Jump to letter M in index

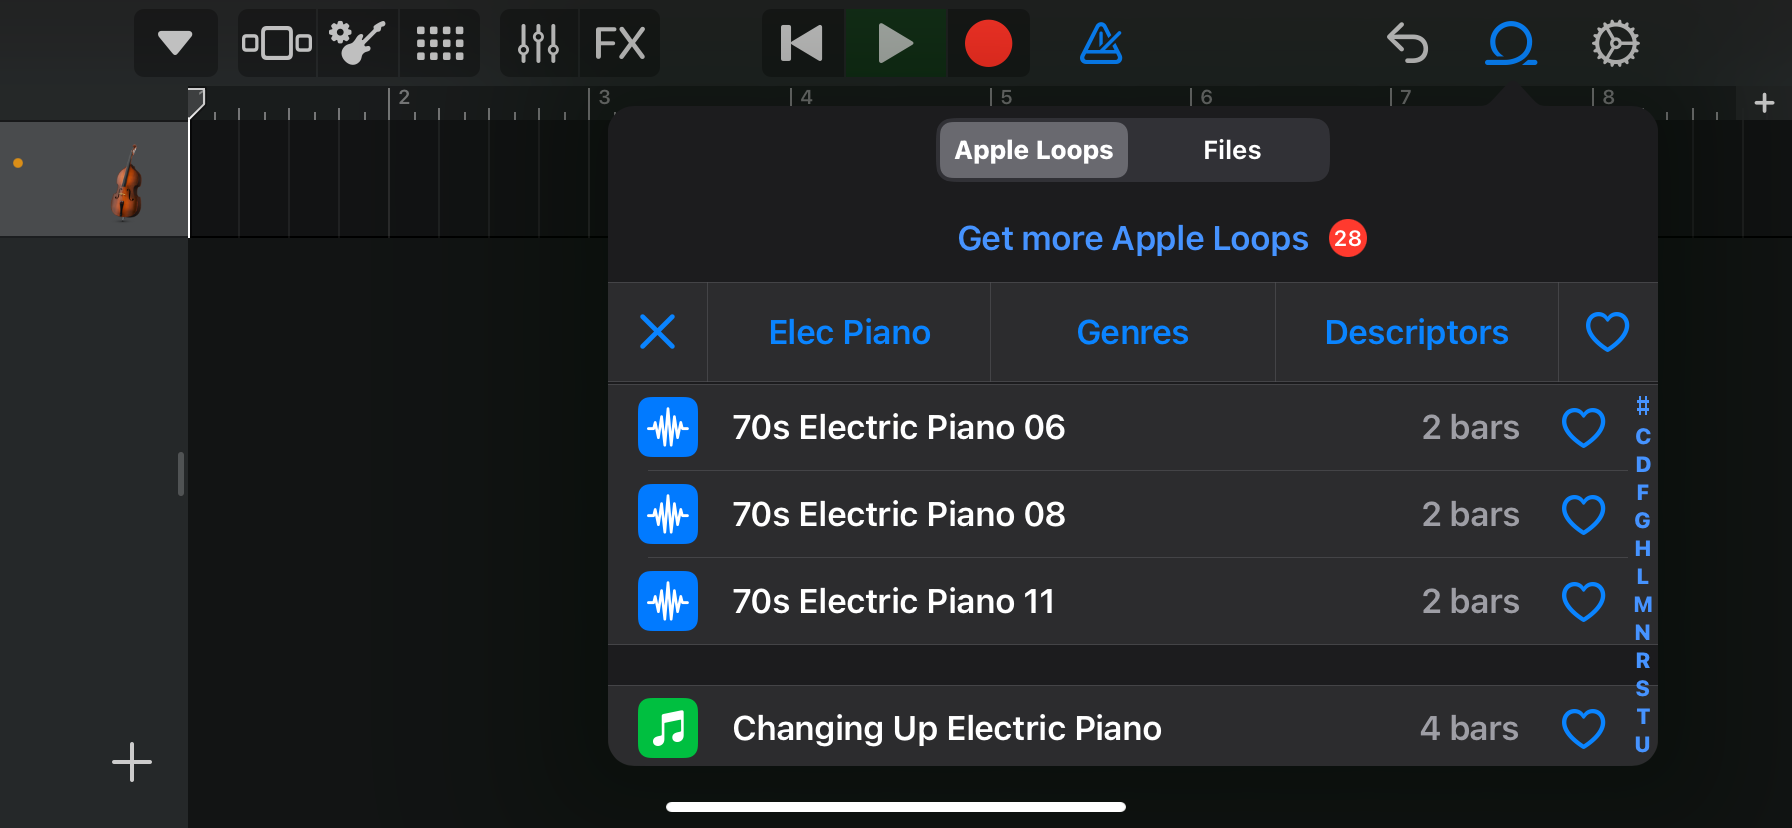point(1642,604)
